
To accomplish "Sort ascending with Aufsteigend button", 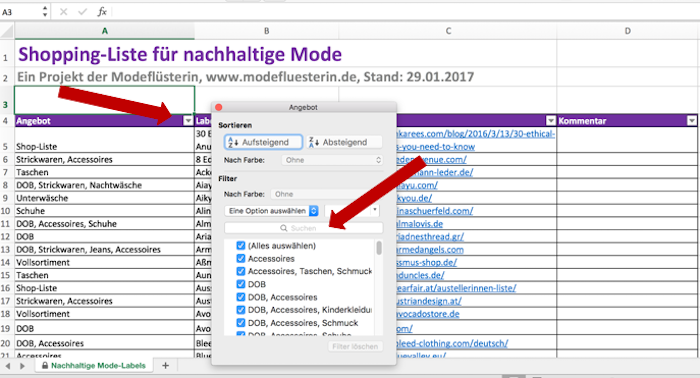I will coord(263,142).
